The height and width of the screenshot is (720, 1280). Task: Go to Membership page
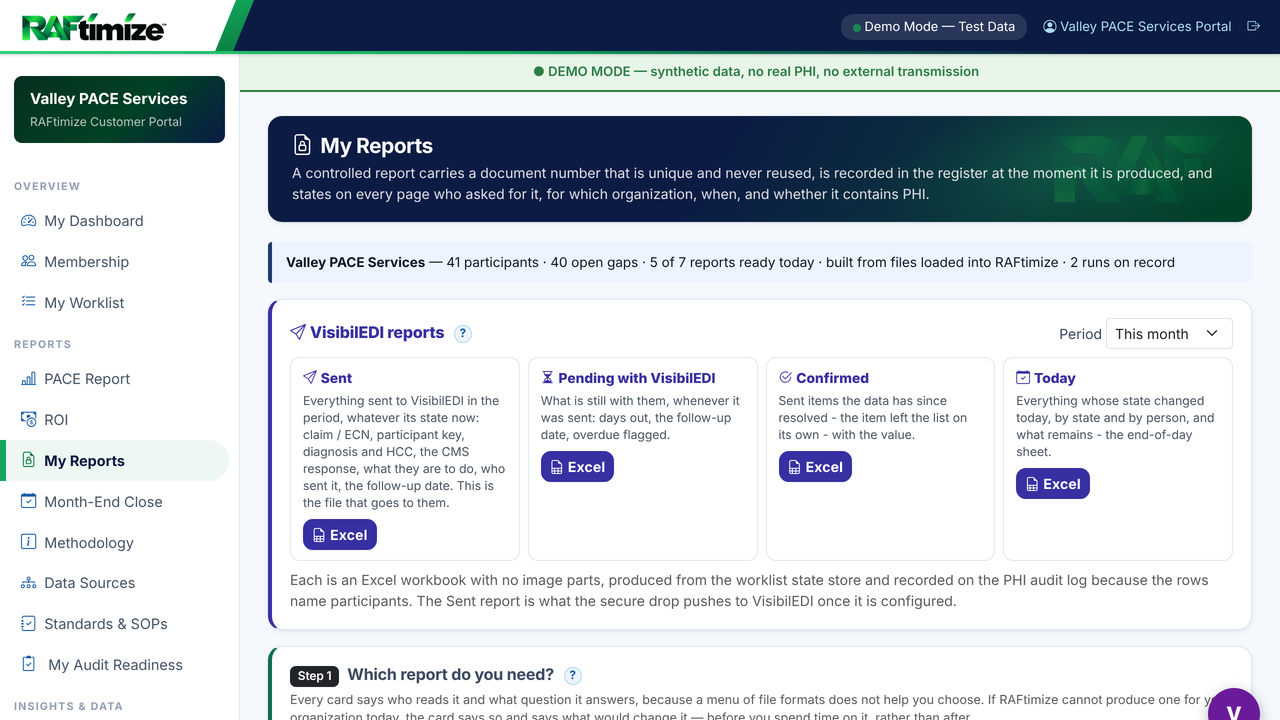point(114,262)
